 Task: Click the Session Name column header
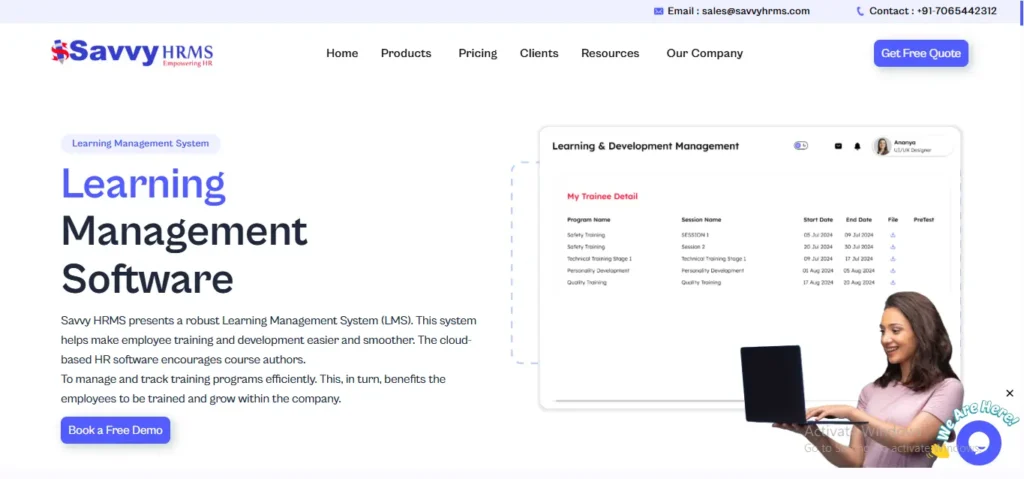[701, 220]
